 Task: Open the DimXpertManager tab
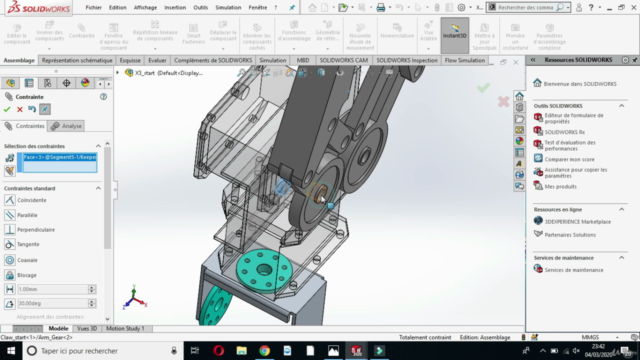66,83
